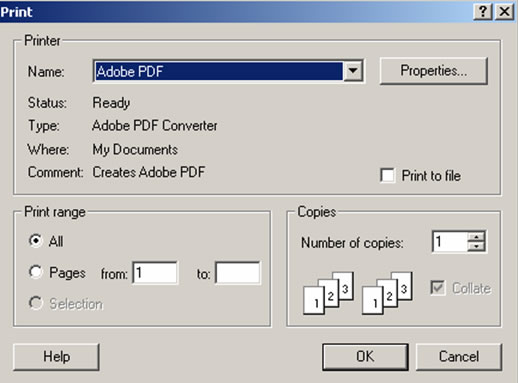Increase number of copies with up arrow

click(476, 236)
